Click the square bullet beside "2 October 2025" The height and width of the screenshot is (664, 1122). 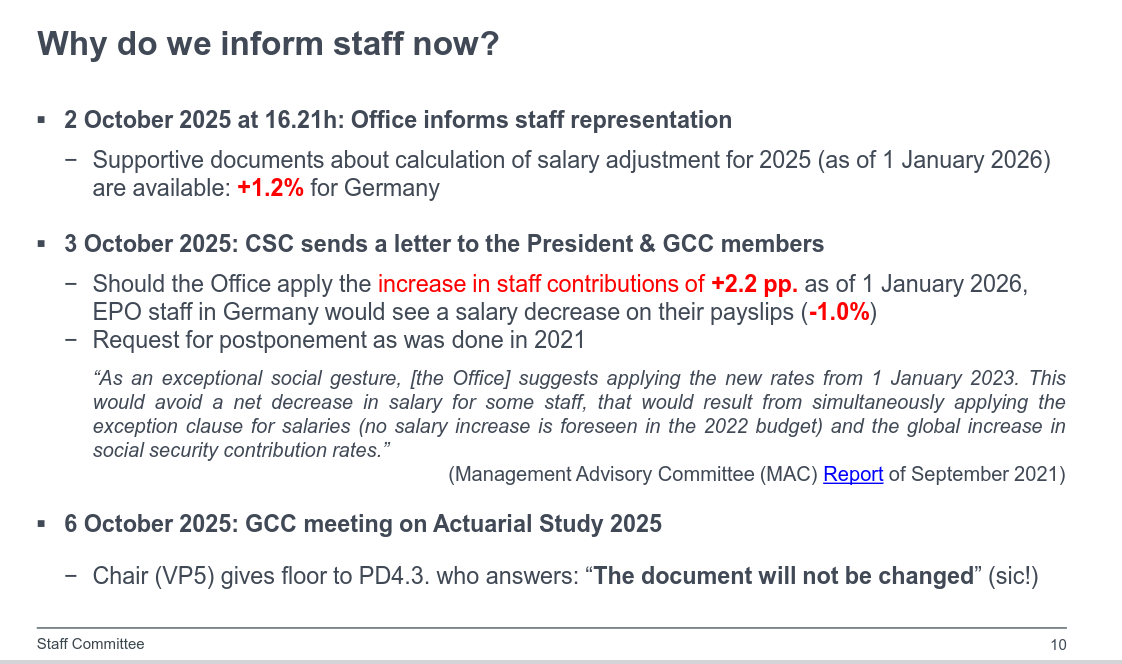click(x=42, y=120)
